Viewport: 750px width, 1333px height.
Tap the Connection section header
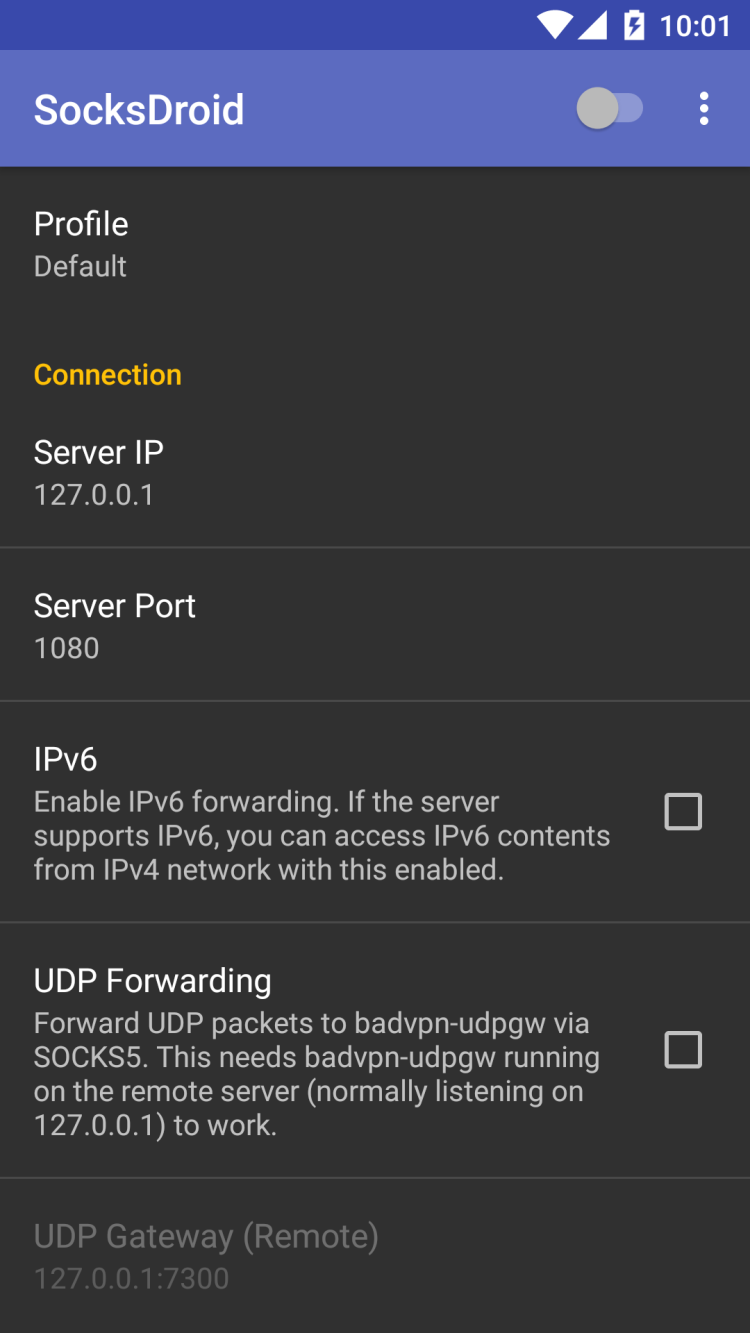click(107, 375)
